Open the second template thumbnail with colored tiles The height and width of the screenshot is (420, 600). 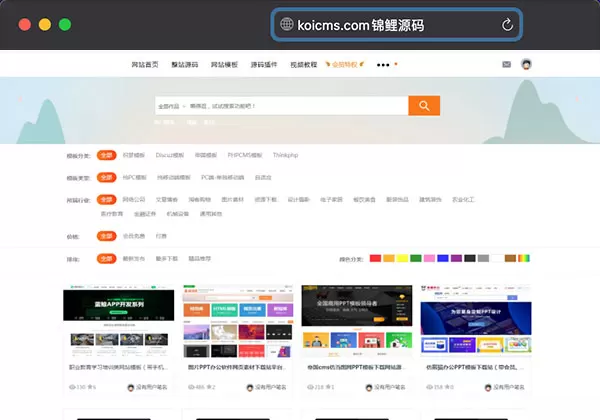238,321
